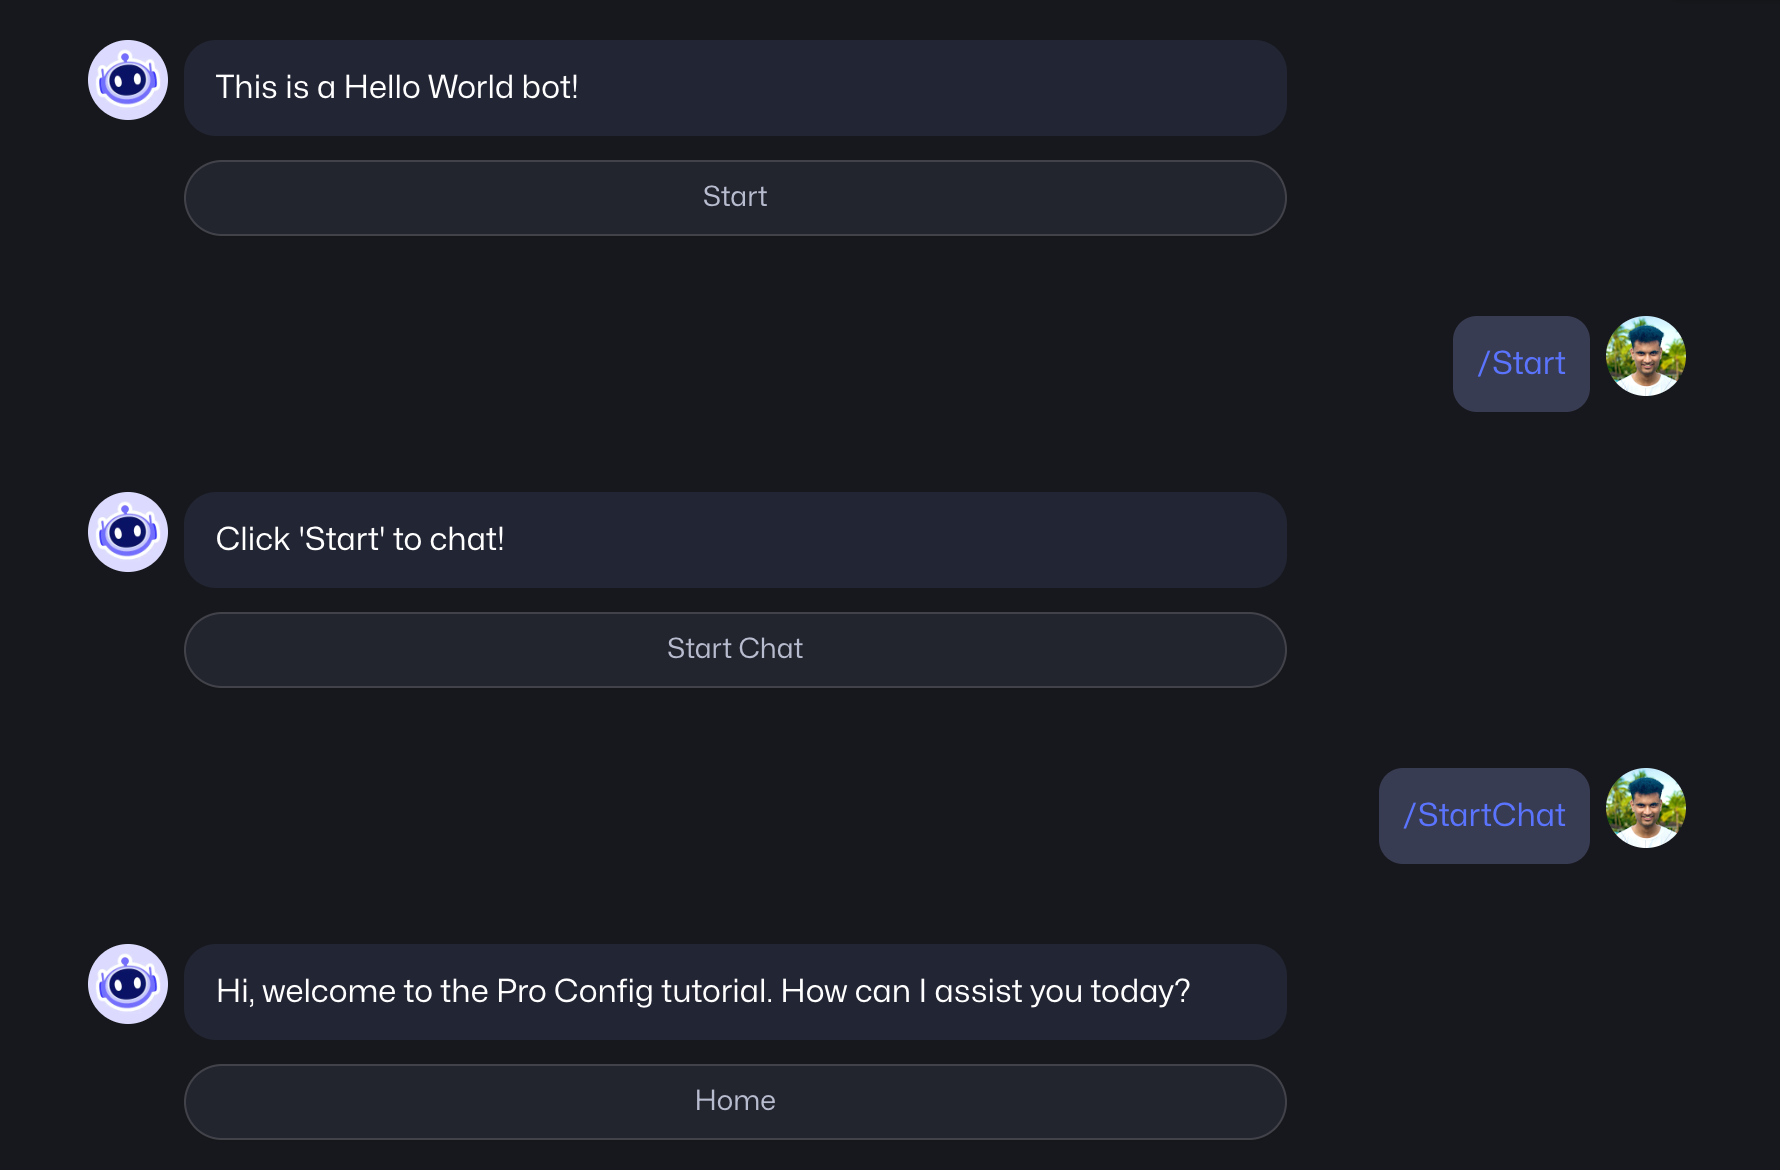Open the user profile picture next to /Start

click(1645, 356)
